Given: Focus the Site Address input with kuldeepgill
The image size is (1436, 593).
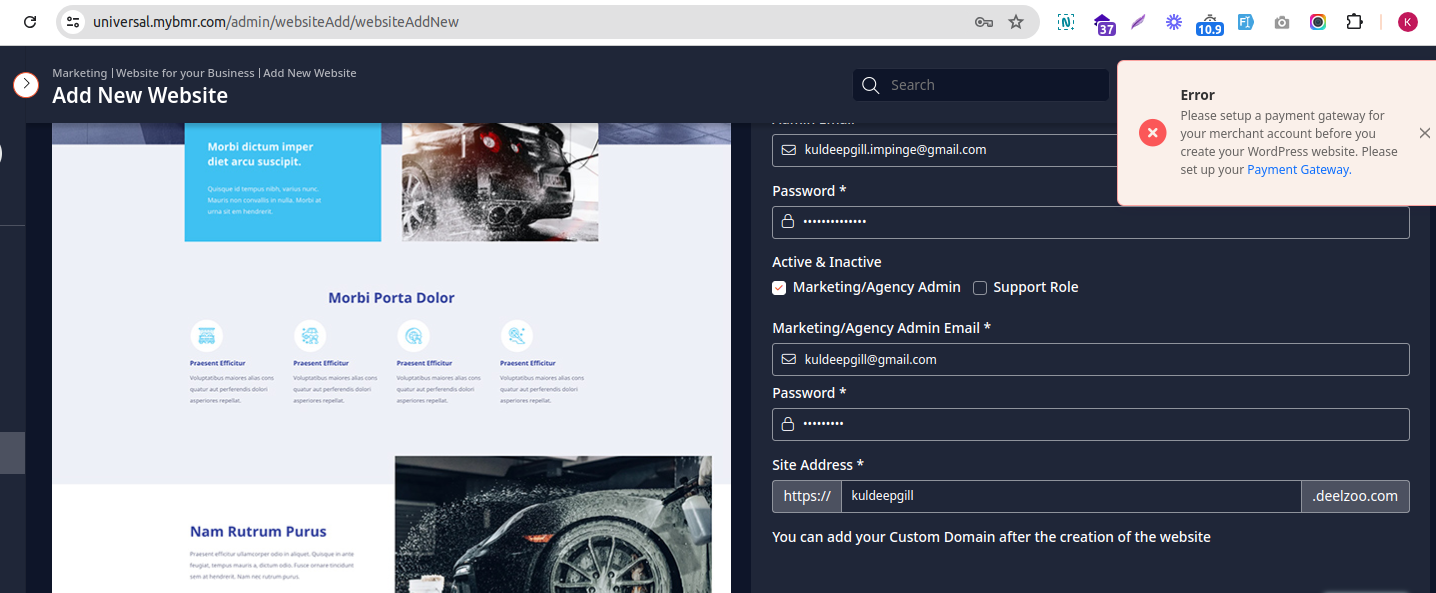Looking at the screenshot, I should point(1070,496).
